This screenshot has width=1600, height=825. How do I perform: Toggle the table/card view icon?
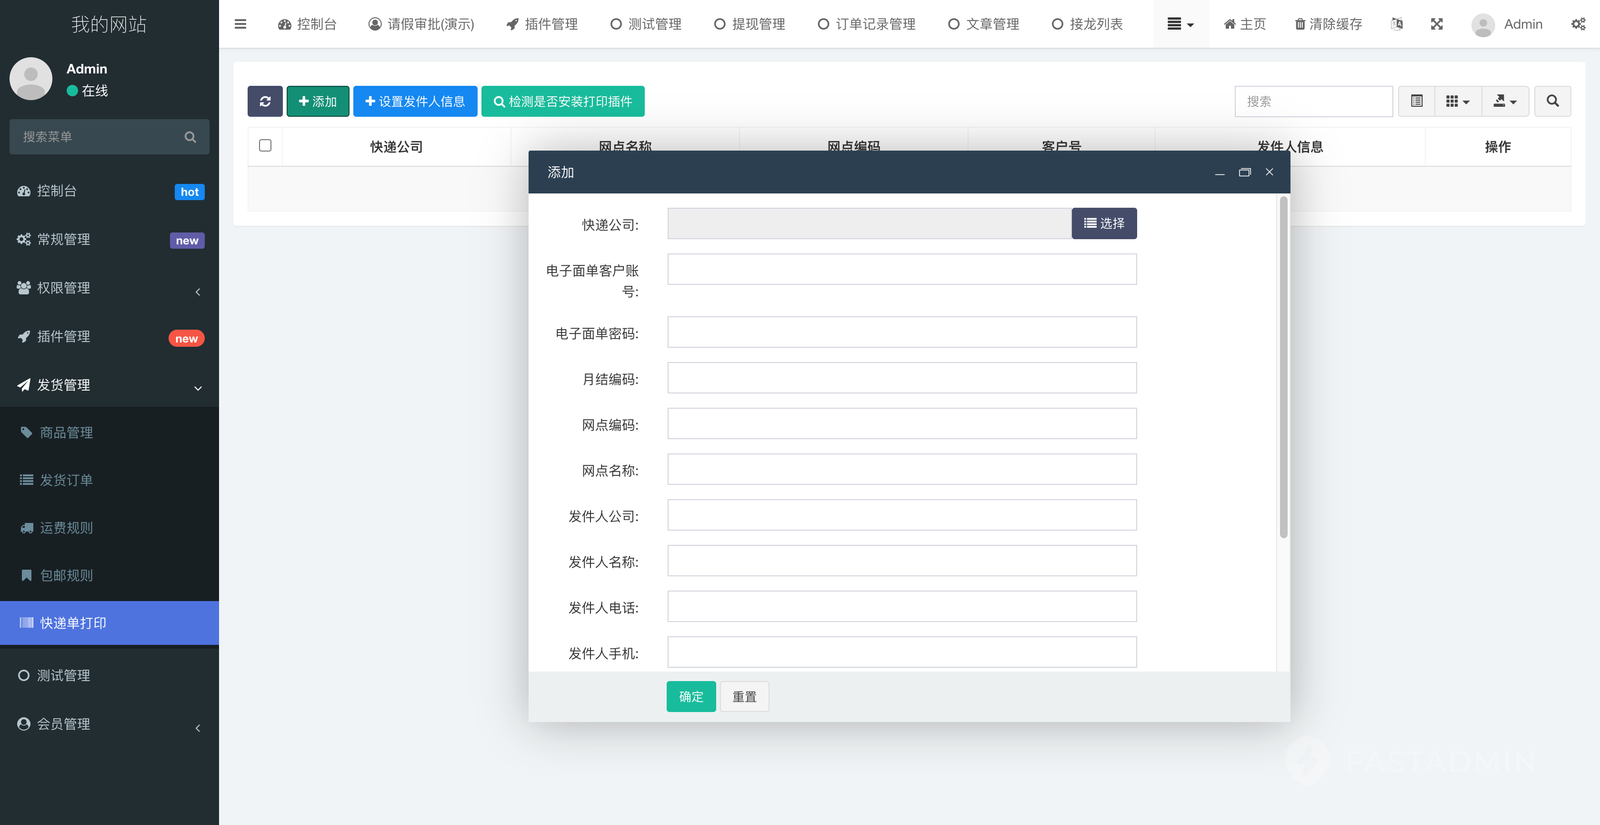coord(1416,101)
